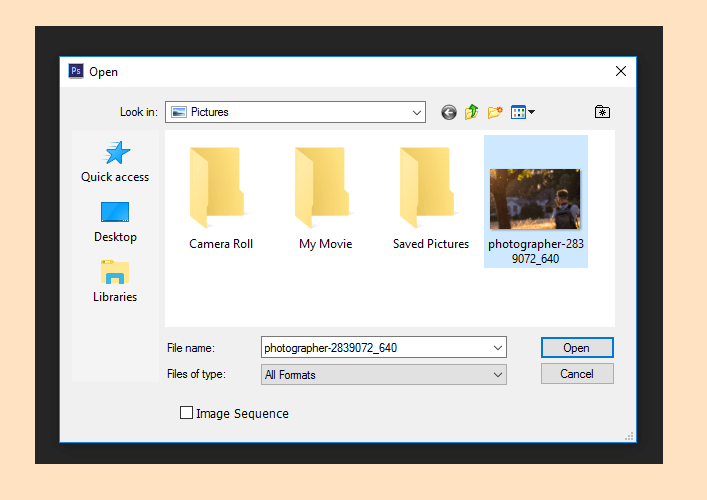Go to Desktop in sidebar
Image resolution: width=707 pixels, height=500 pixels.
point(115,222)
